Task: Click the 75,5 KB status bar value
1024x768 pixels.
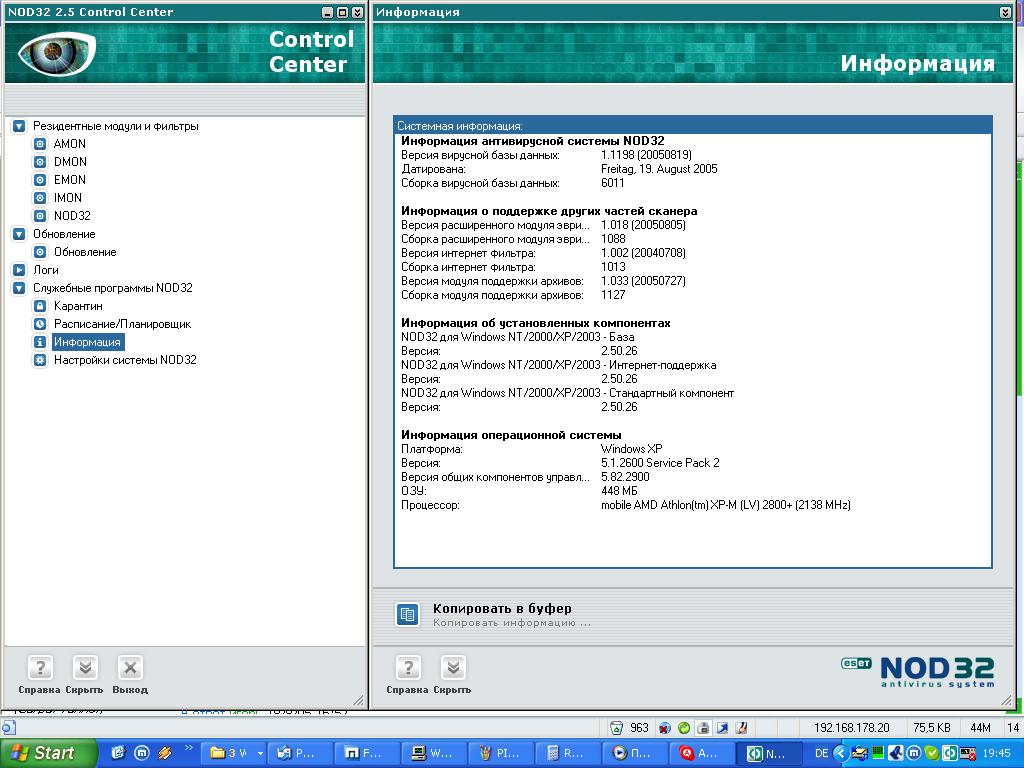Action: click(x=932, y=728)
